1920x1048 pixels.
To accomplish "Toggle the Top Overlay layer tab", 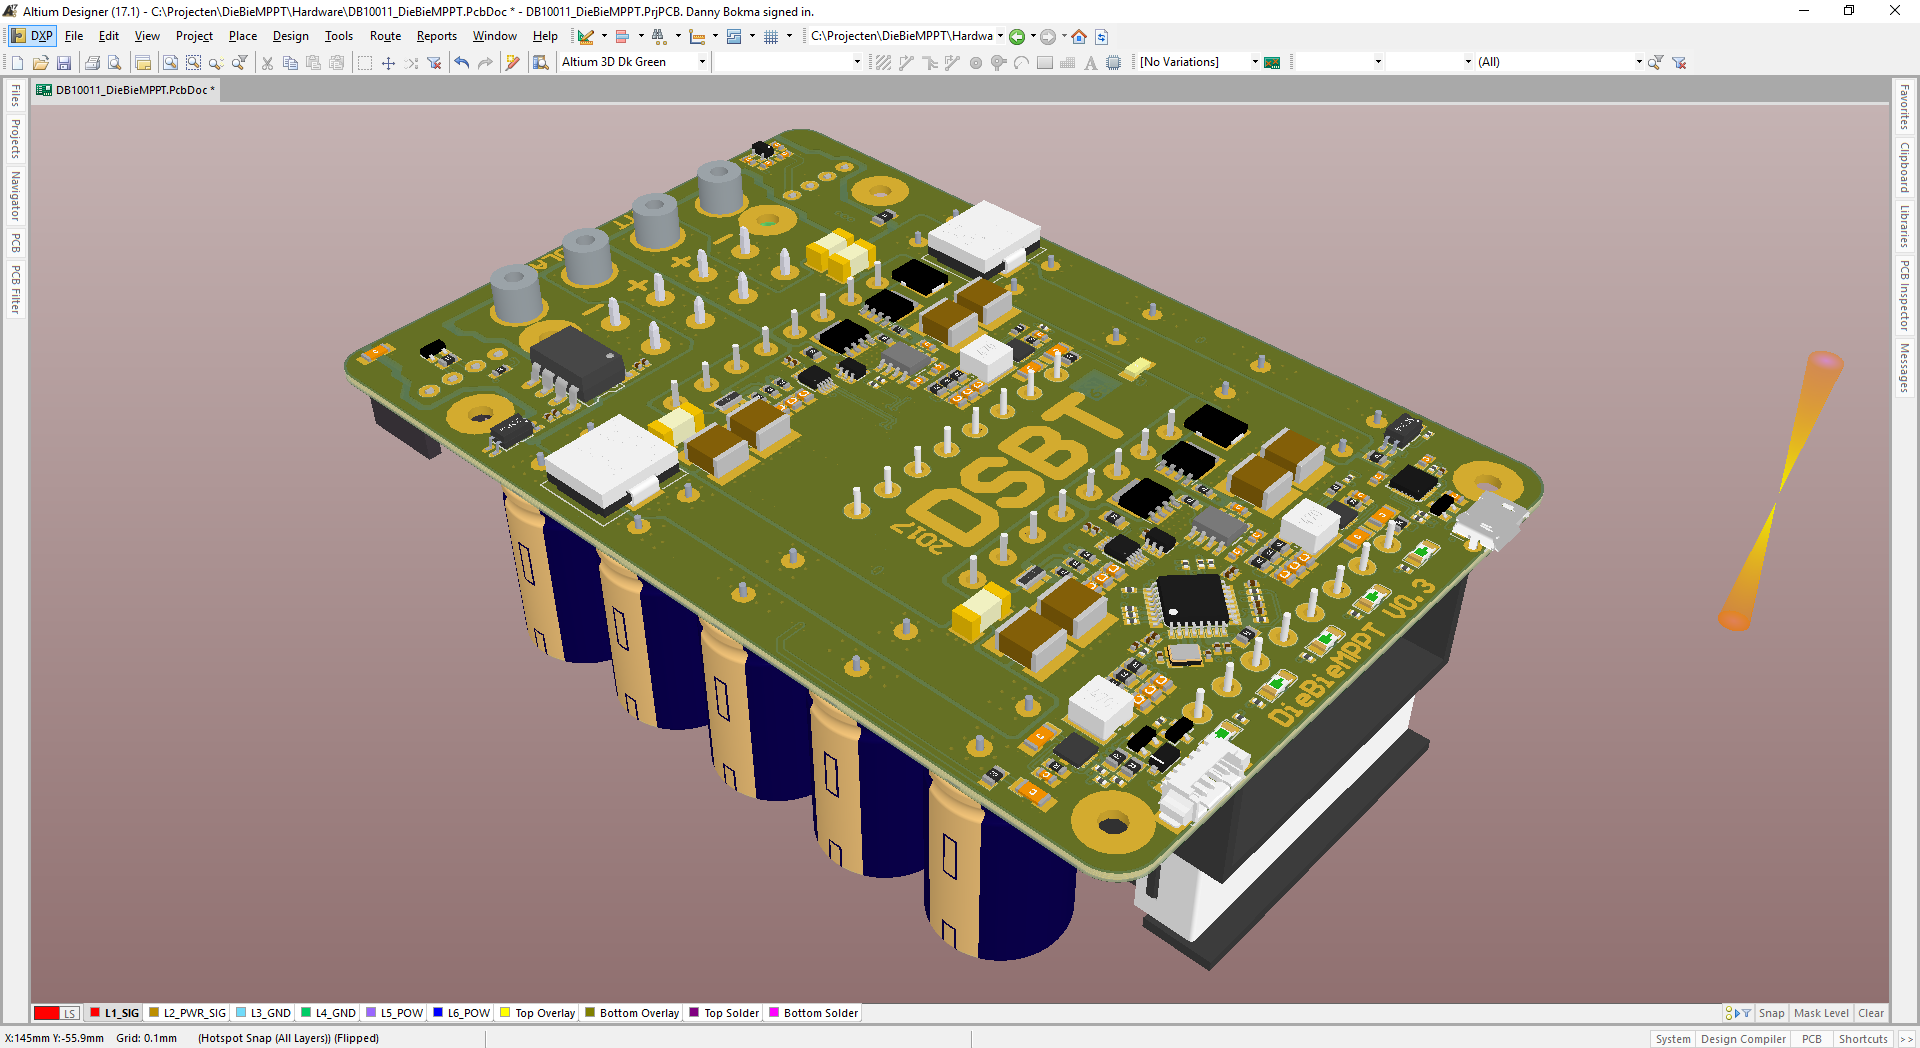I will coord(537,1013).
